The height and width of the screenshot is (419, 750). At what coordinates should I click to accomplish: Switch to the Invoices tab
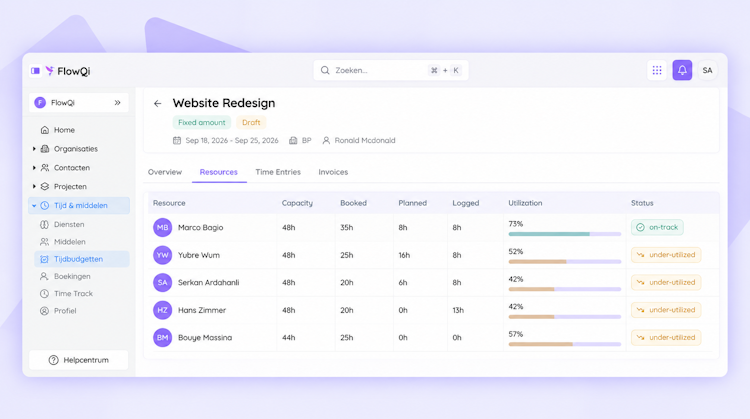(333, 172)
